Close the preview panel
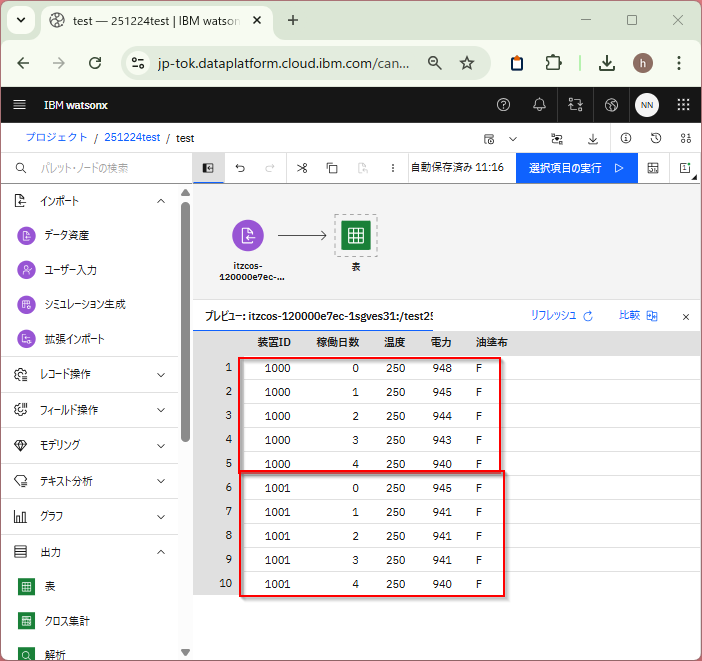702x661 pixels. click(685, 317)
